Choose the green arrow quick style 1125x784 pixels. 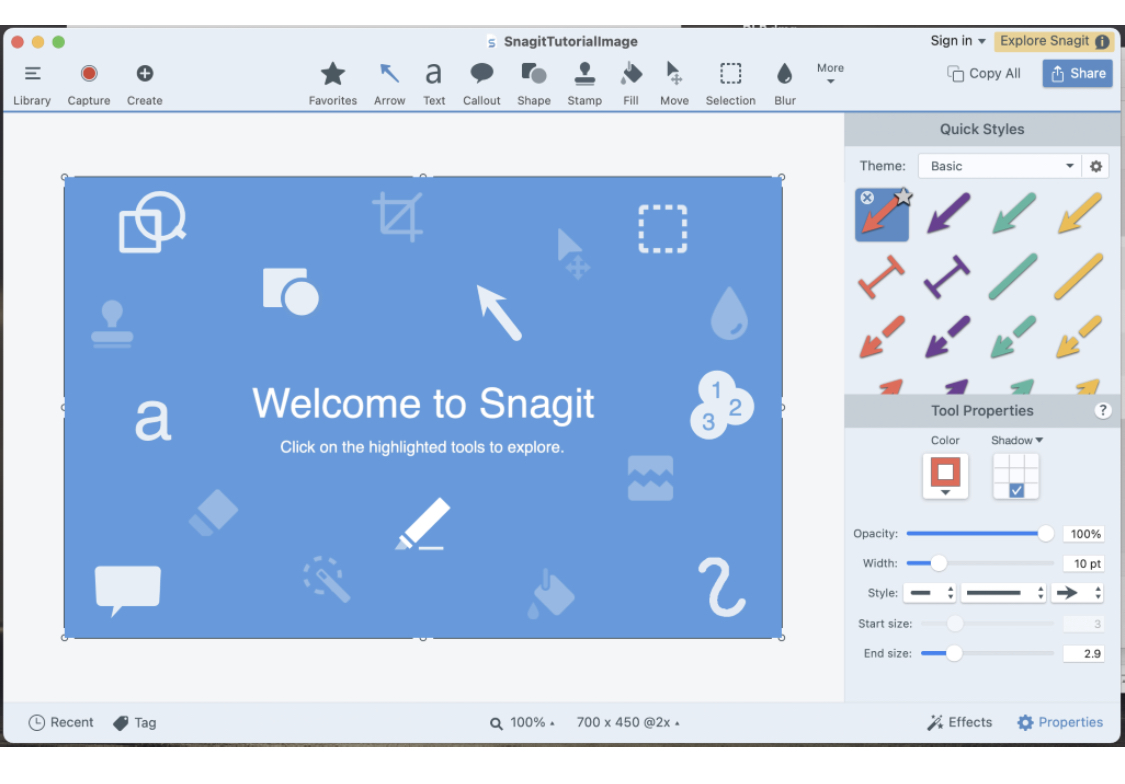pos(1014,213)
